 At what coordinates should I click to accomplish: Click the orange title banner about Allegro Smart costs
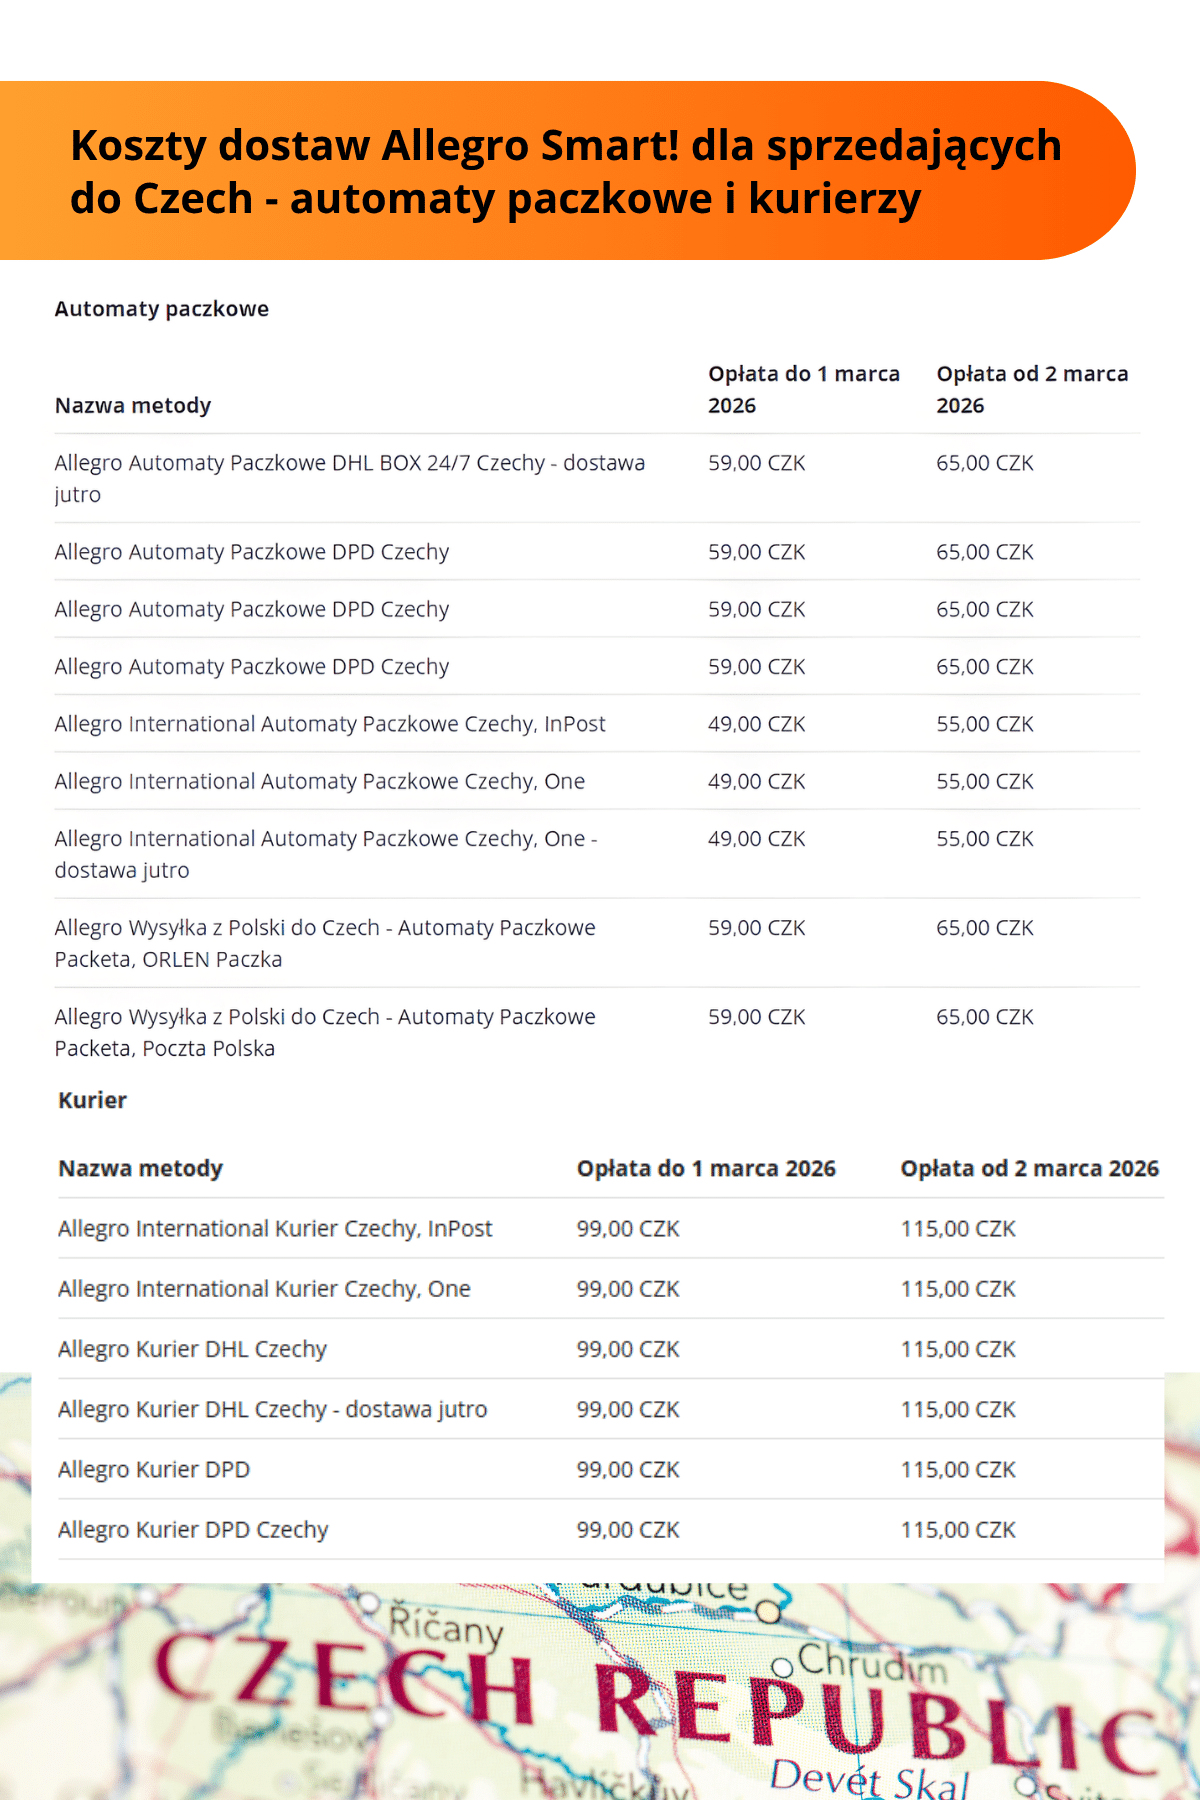pyautogui.click(x=565, y=171)
